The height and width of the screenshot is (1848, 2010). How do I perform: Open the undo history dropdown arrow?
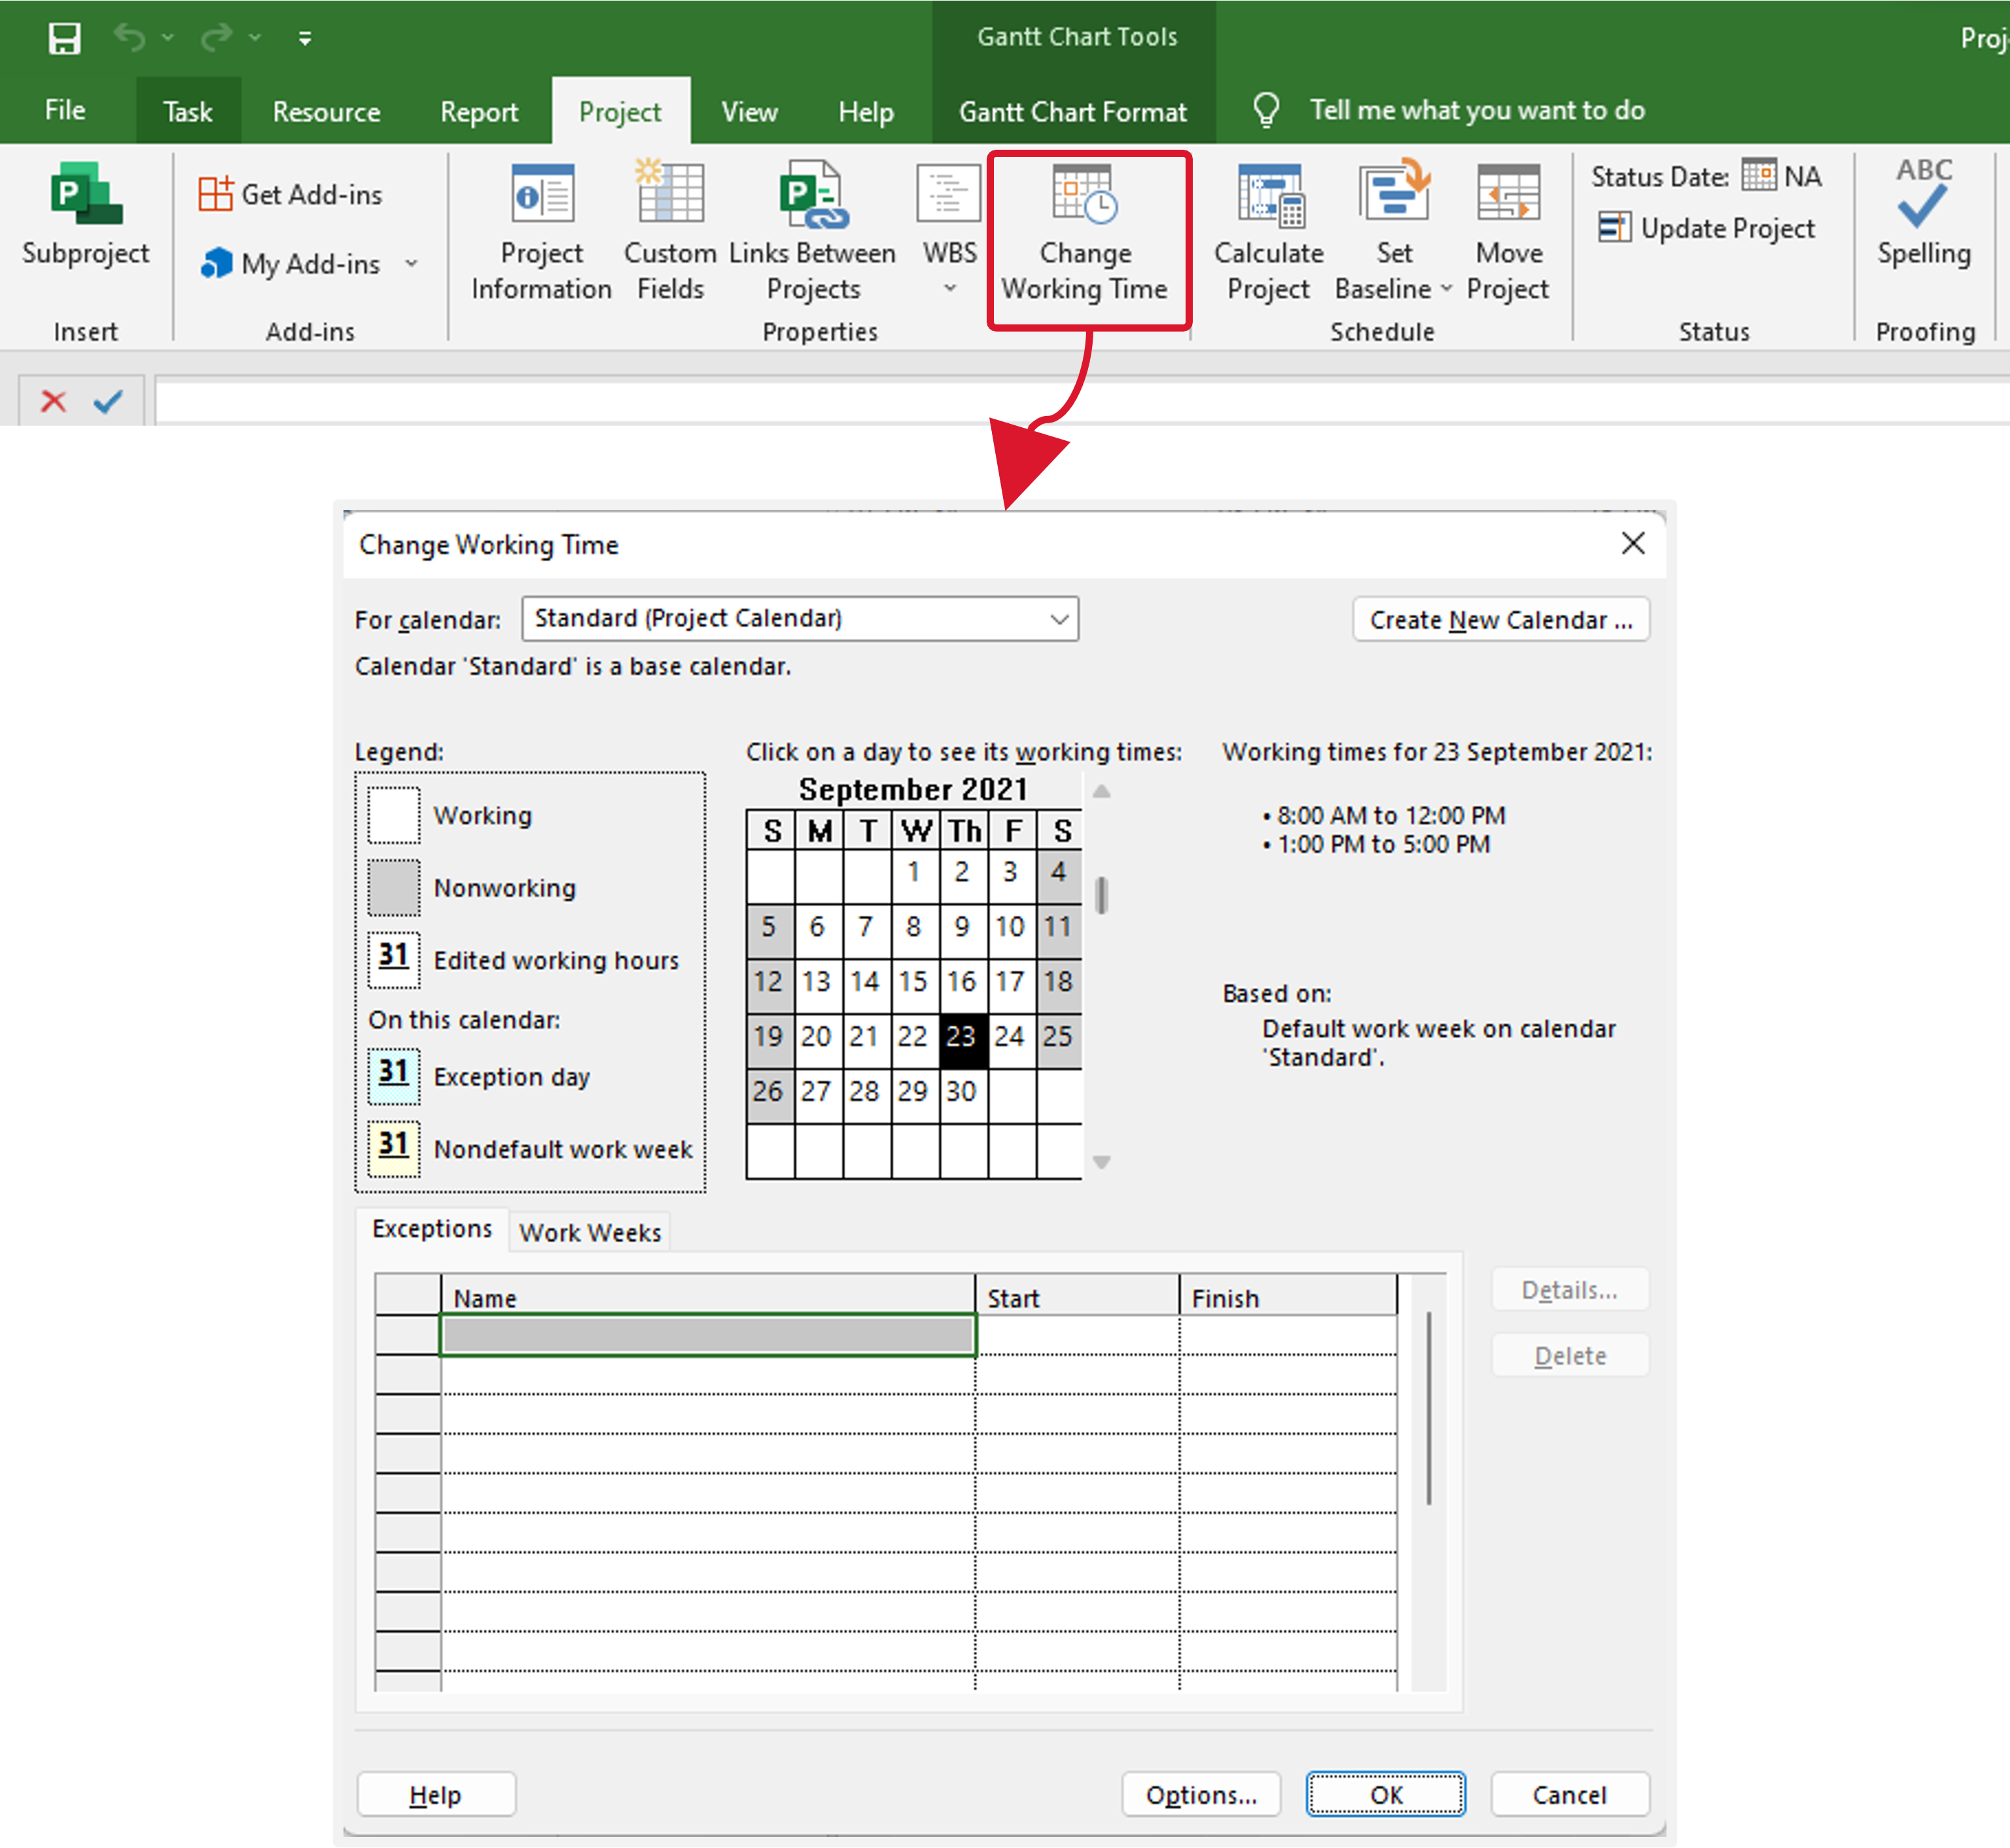point(168,38)
